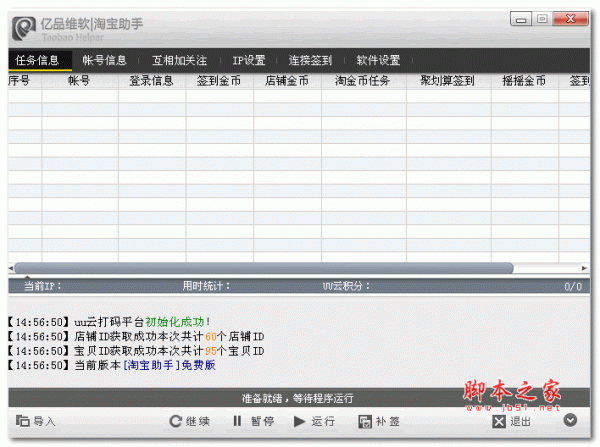Open the 任务信息 tab

[x=39, y=60]
